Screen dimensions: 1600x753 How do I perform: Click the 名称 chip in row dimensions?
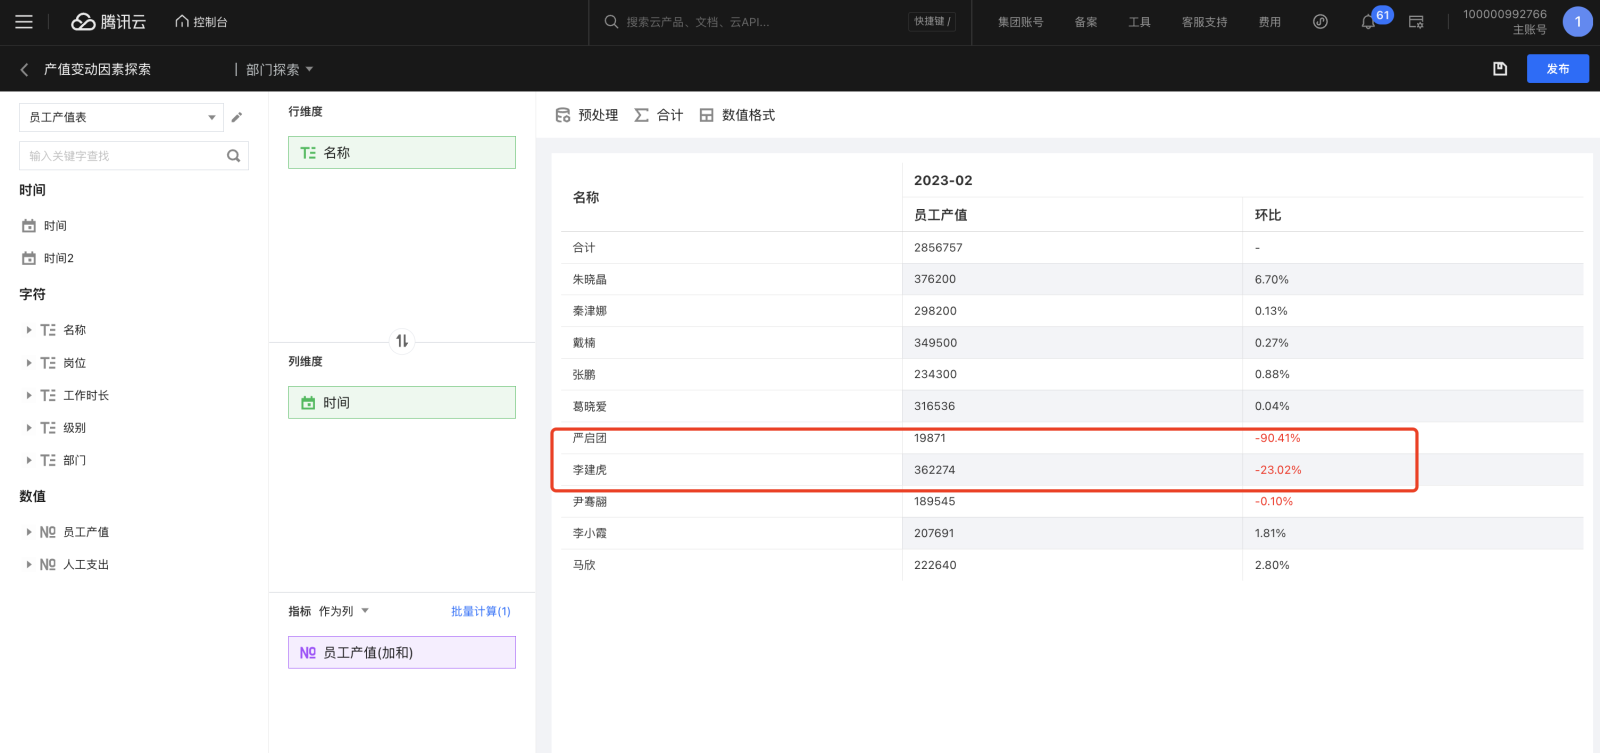[402, 152]
